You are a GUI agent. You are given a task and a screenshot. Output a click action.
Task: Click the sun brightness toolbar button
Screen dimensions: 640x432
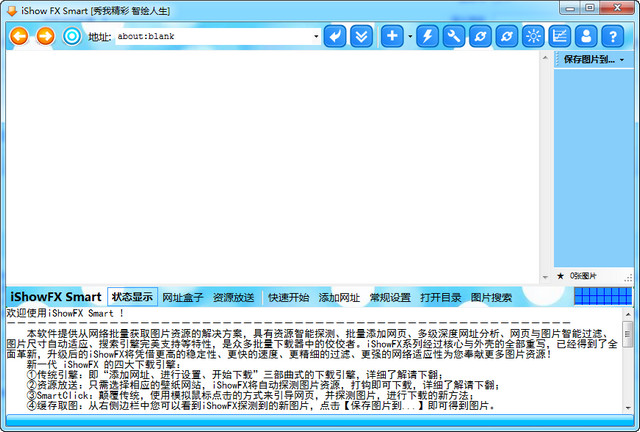coord(533,36)
